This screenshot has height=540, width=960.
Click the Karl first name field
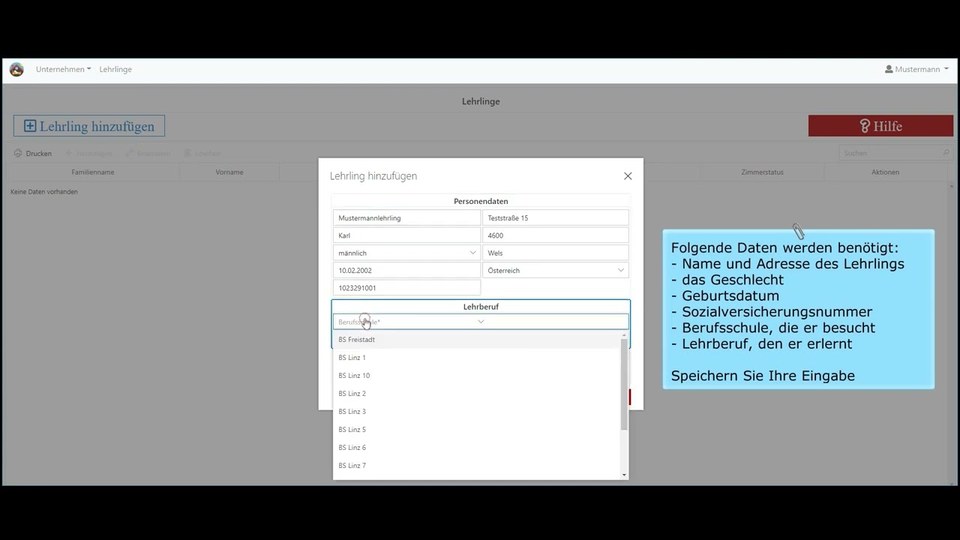(407, 235)
